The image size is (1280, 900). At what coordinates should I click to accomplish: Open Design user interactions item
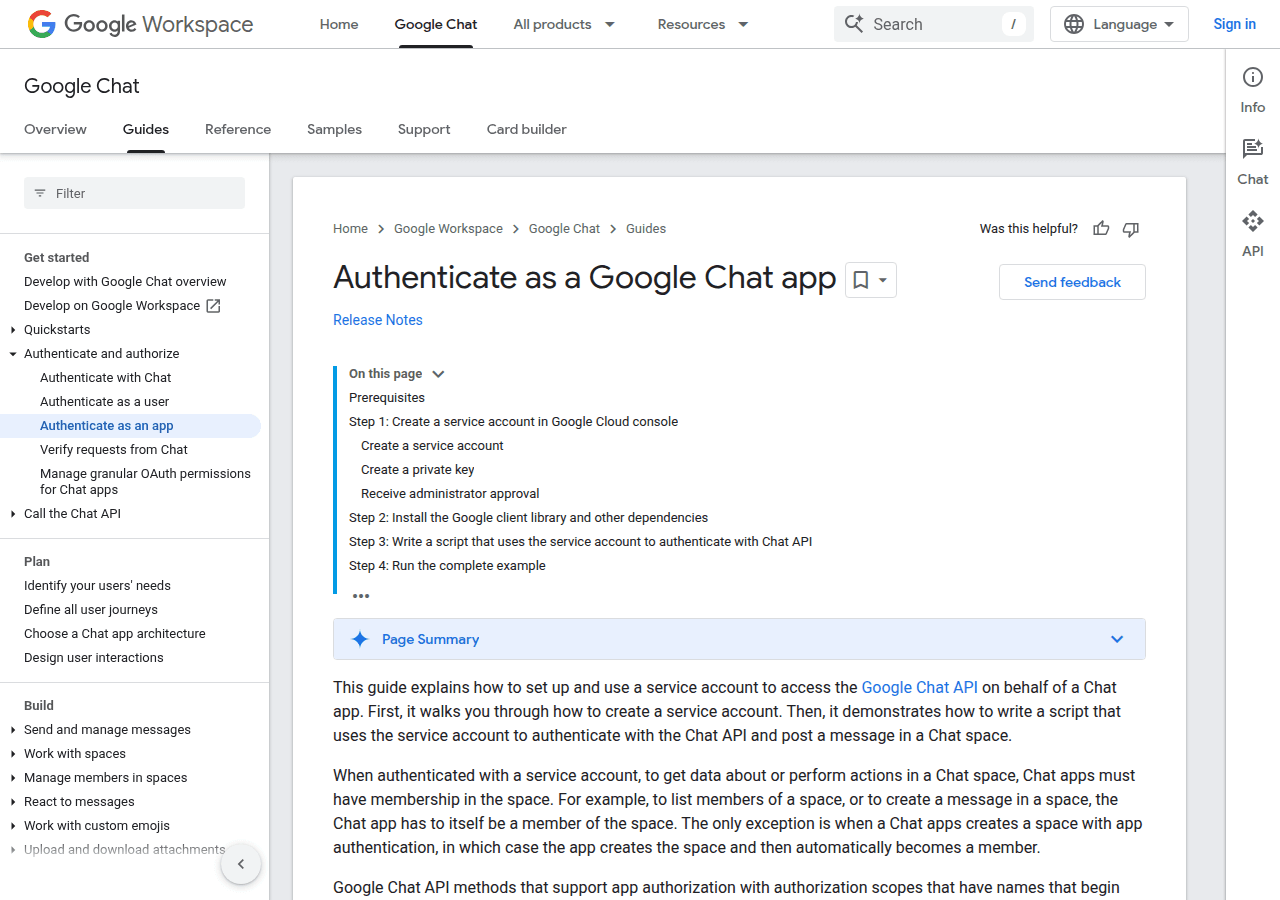94,658
